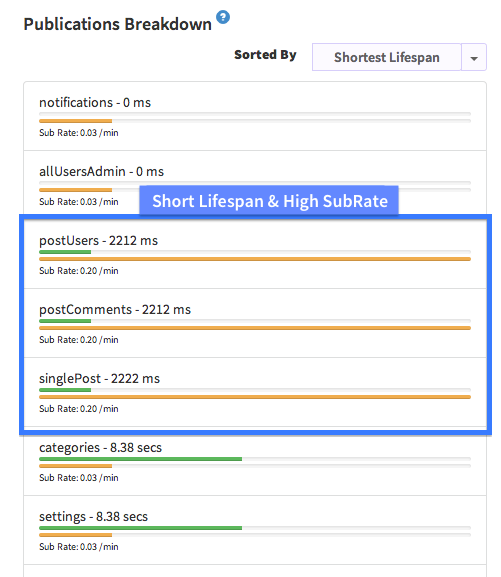
Task: Select the postUsers publication entry
Action: (255, 254)
